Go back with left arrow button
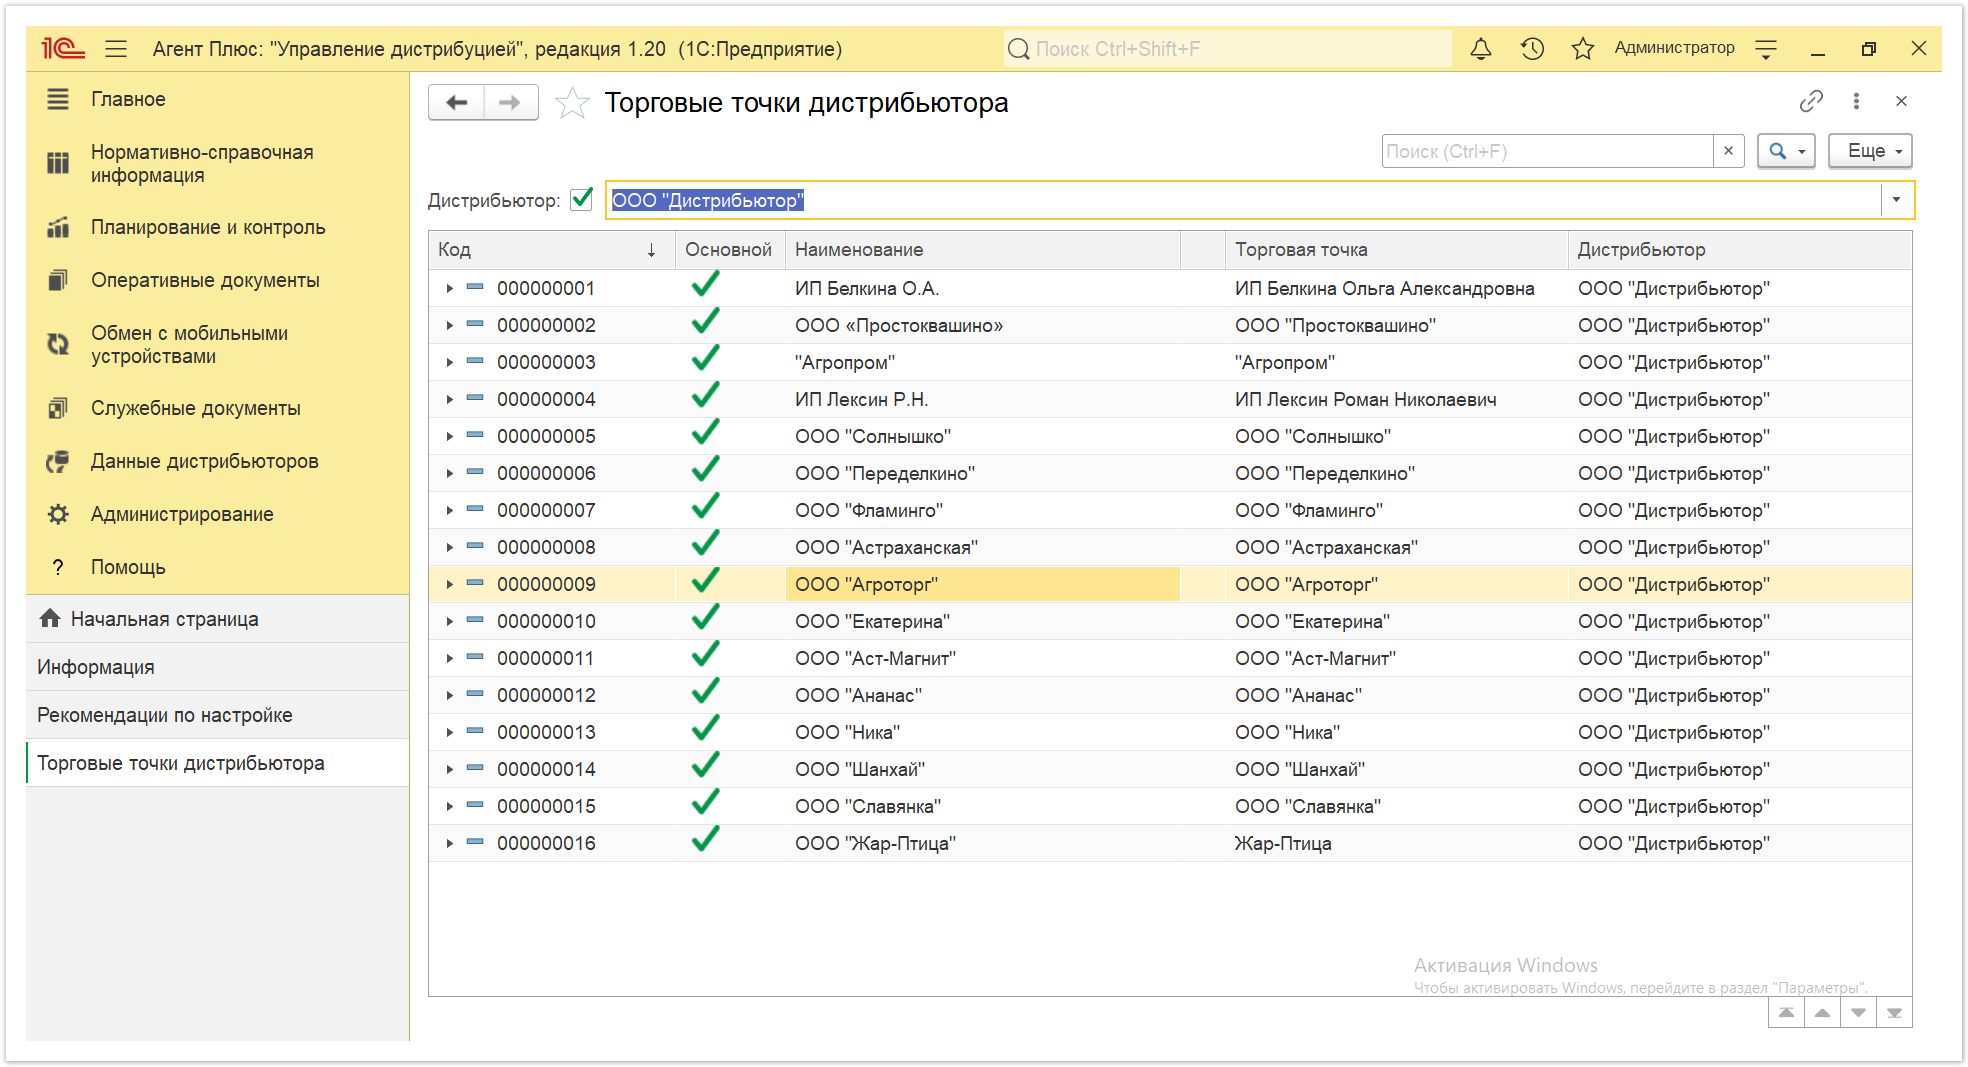Viewport: 1968px width, 1067px height. (457, 102)
